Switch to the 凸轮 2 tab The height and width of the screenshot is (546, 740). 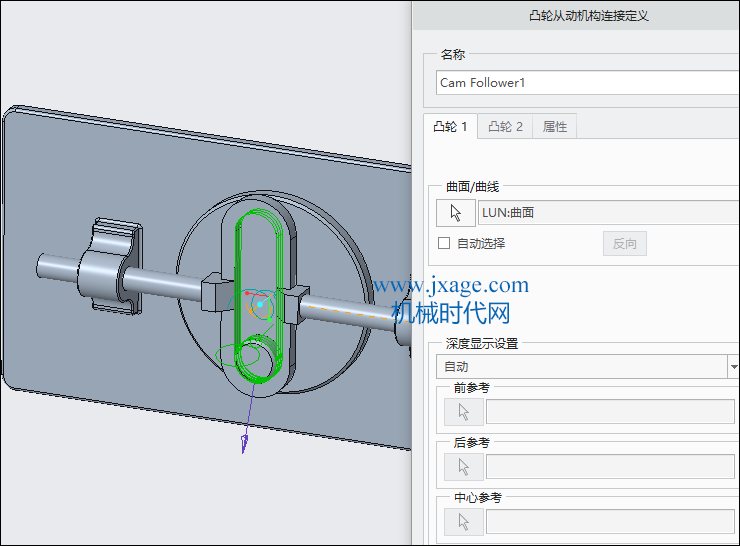(505, 126)
